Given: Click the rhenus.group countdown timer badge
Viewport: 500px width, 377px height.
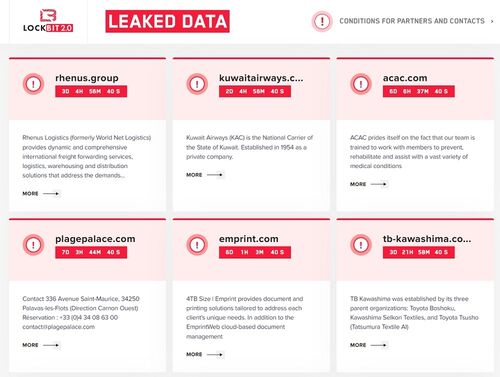Looking at the screenshot, I should [x=91, y=91].
